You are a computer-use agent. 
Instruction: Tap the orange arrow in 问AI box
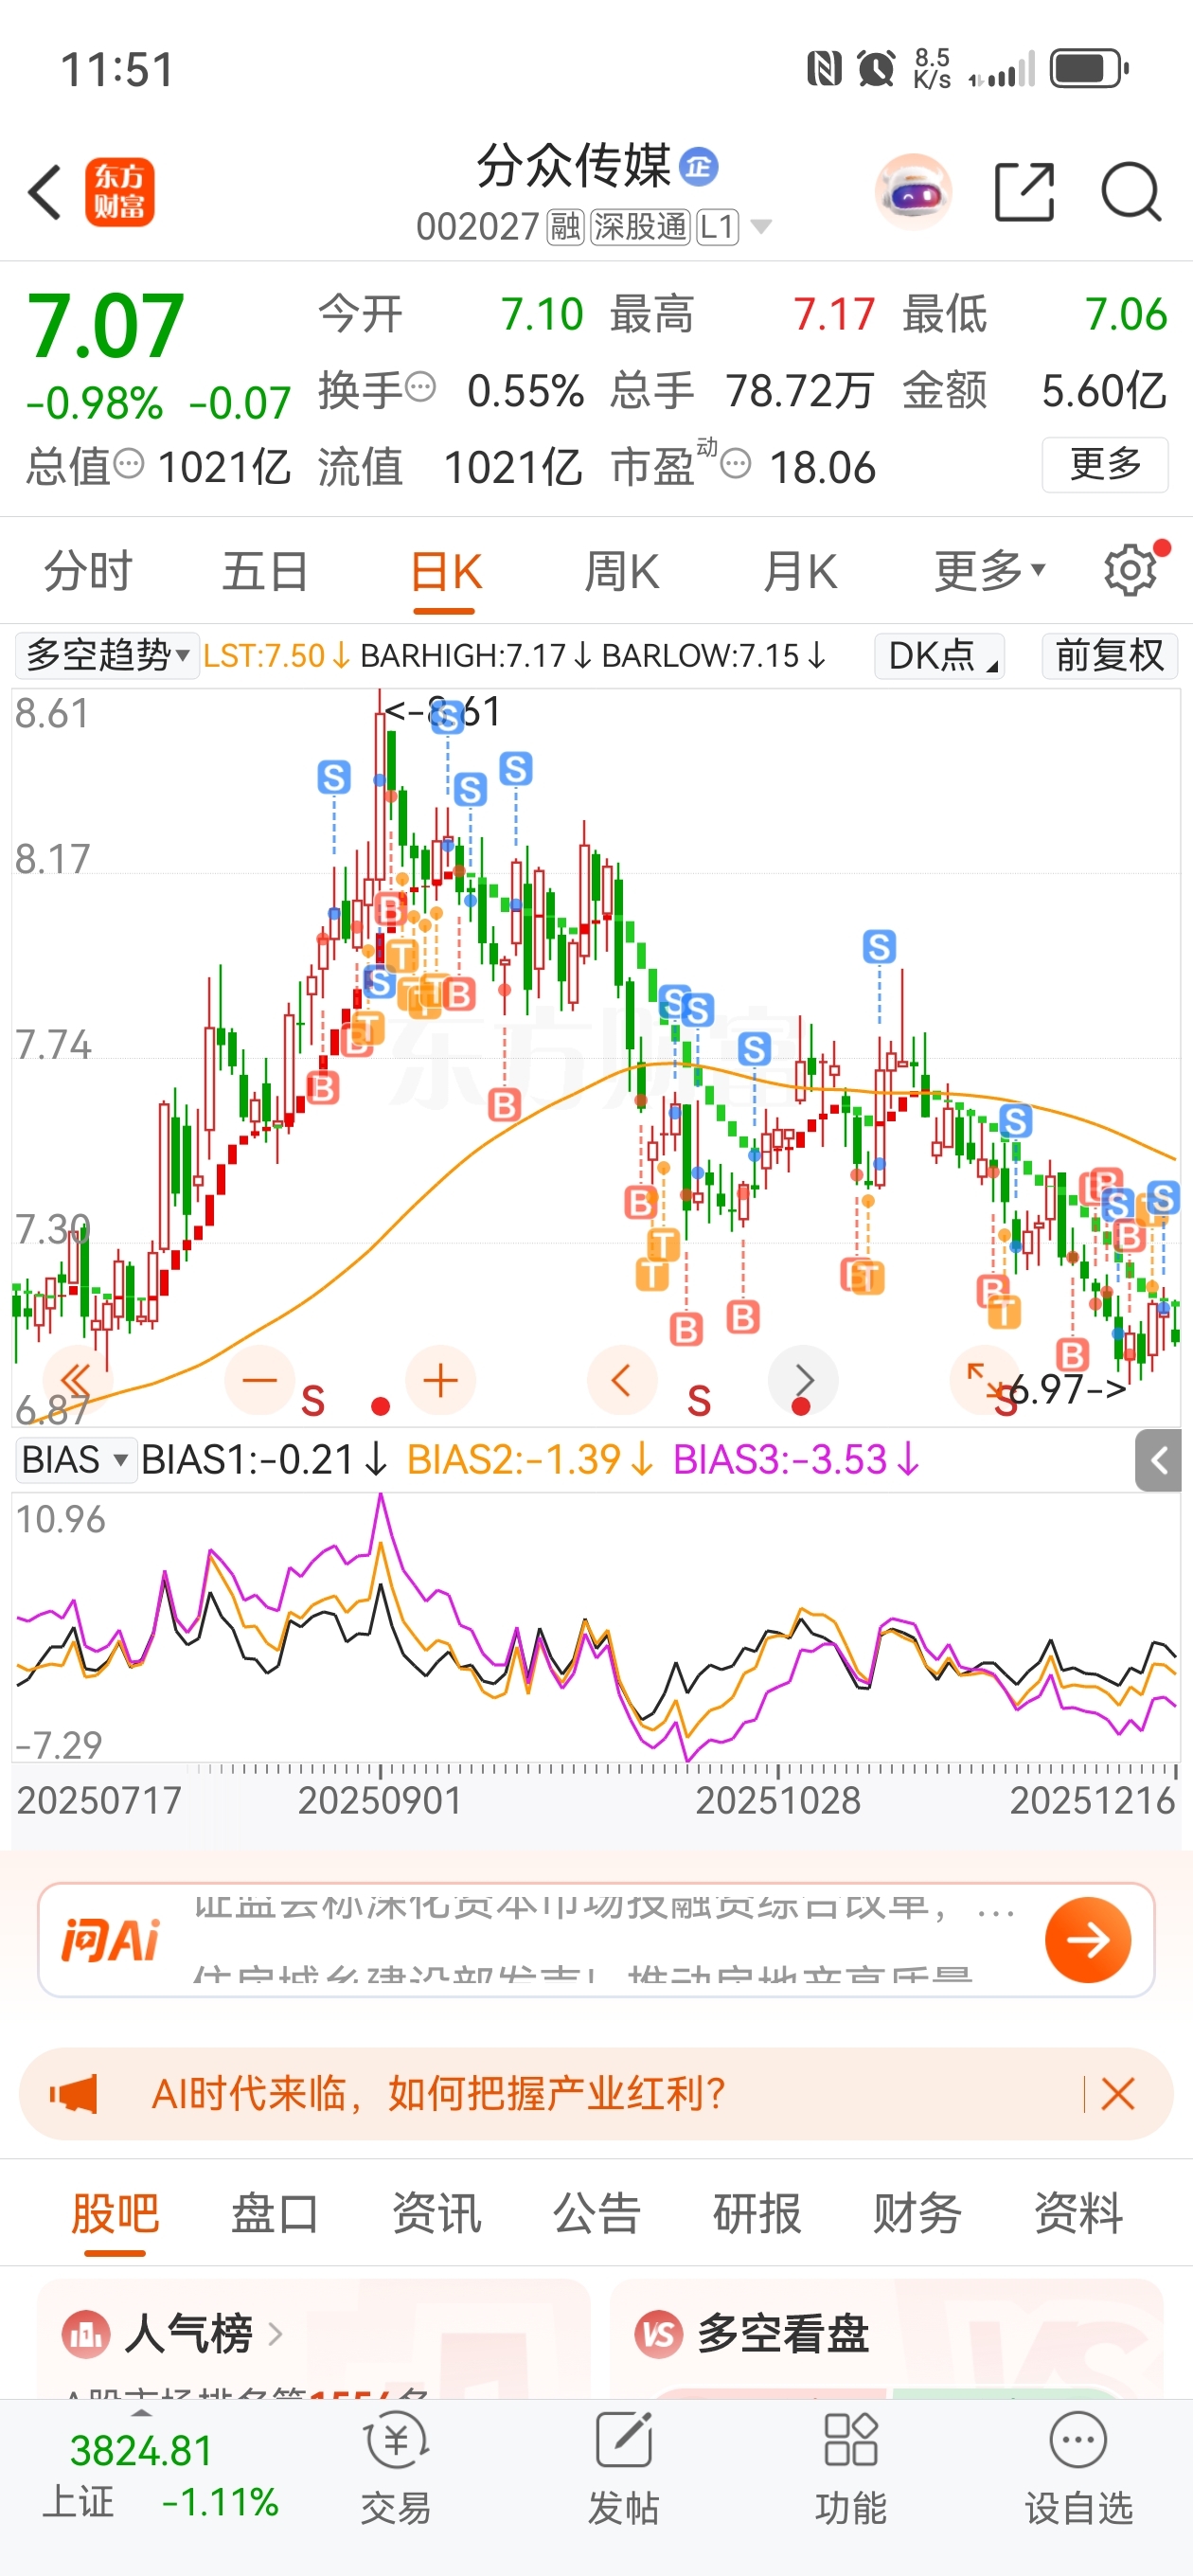1087,1940
